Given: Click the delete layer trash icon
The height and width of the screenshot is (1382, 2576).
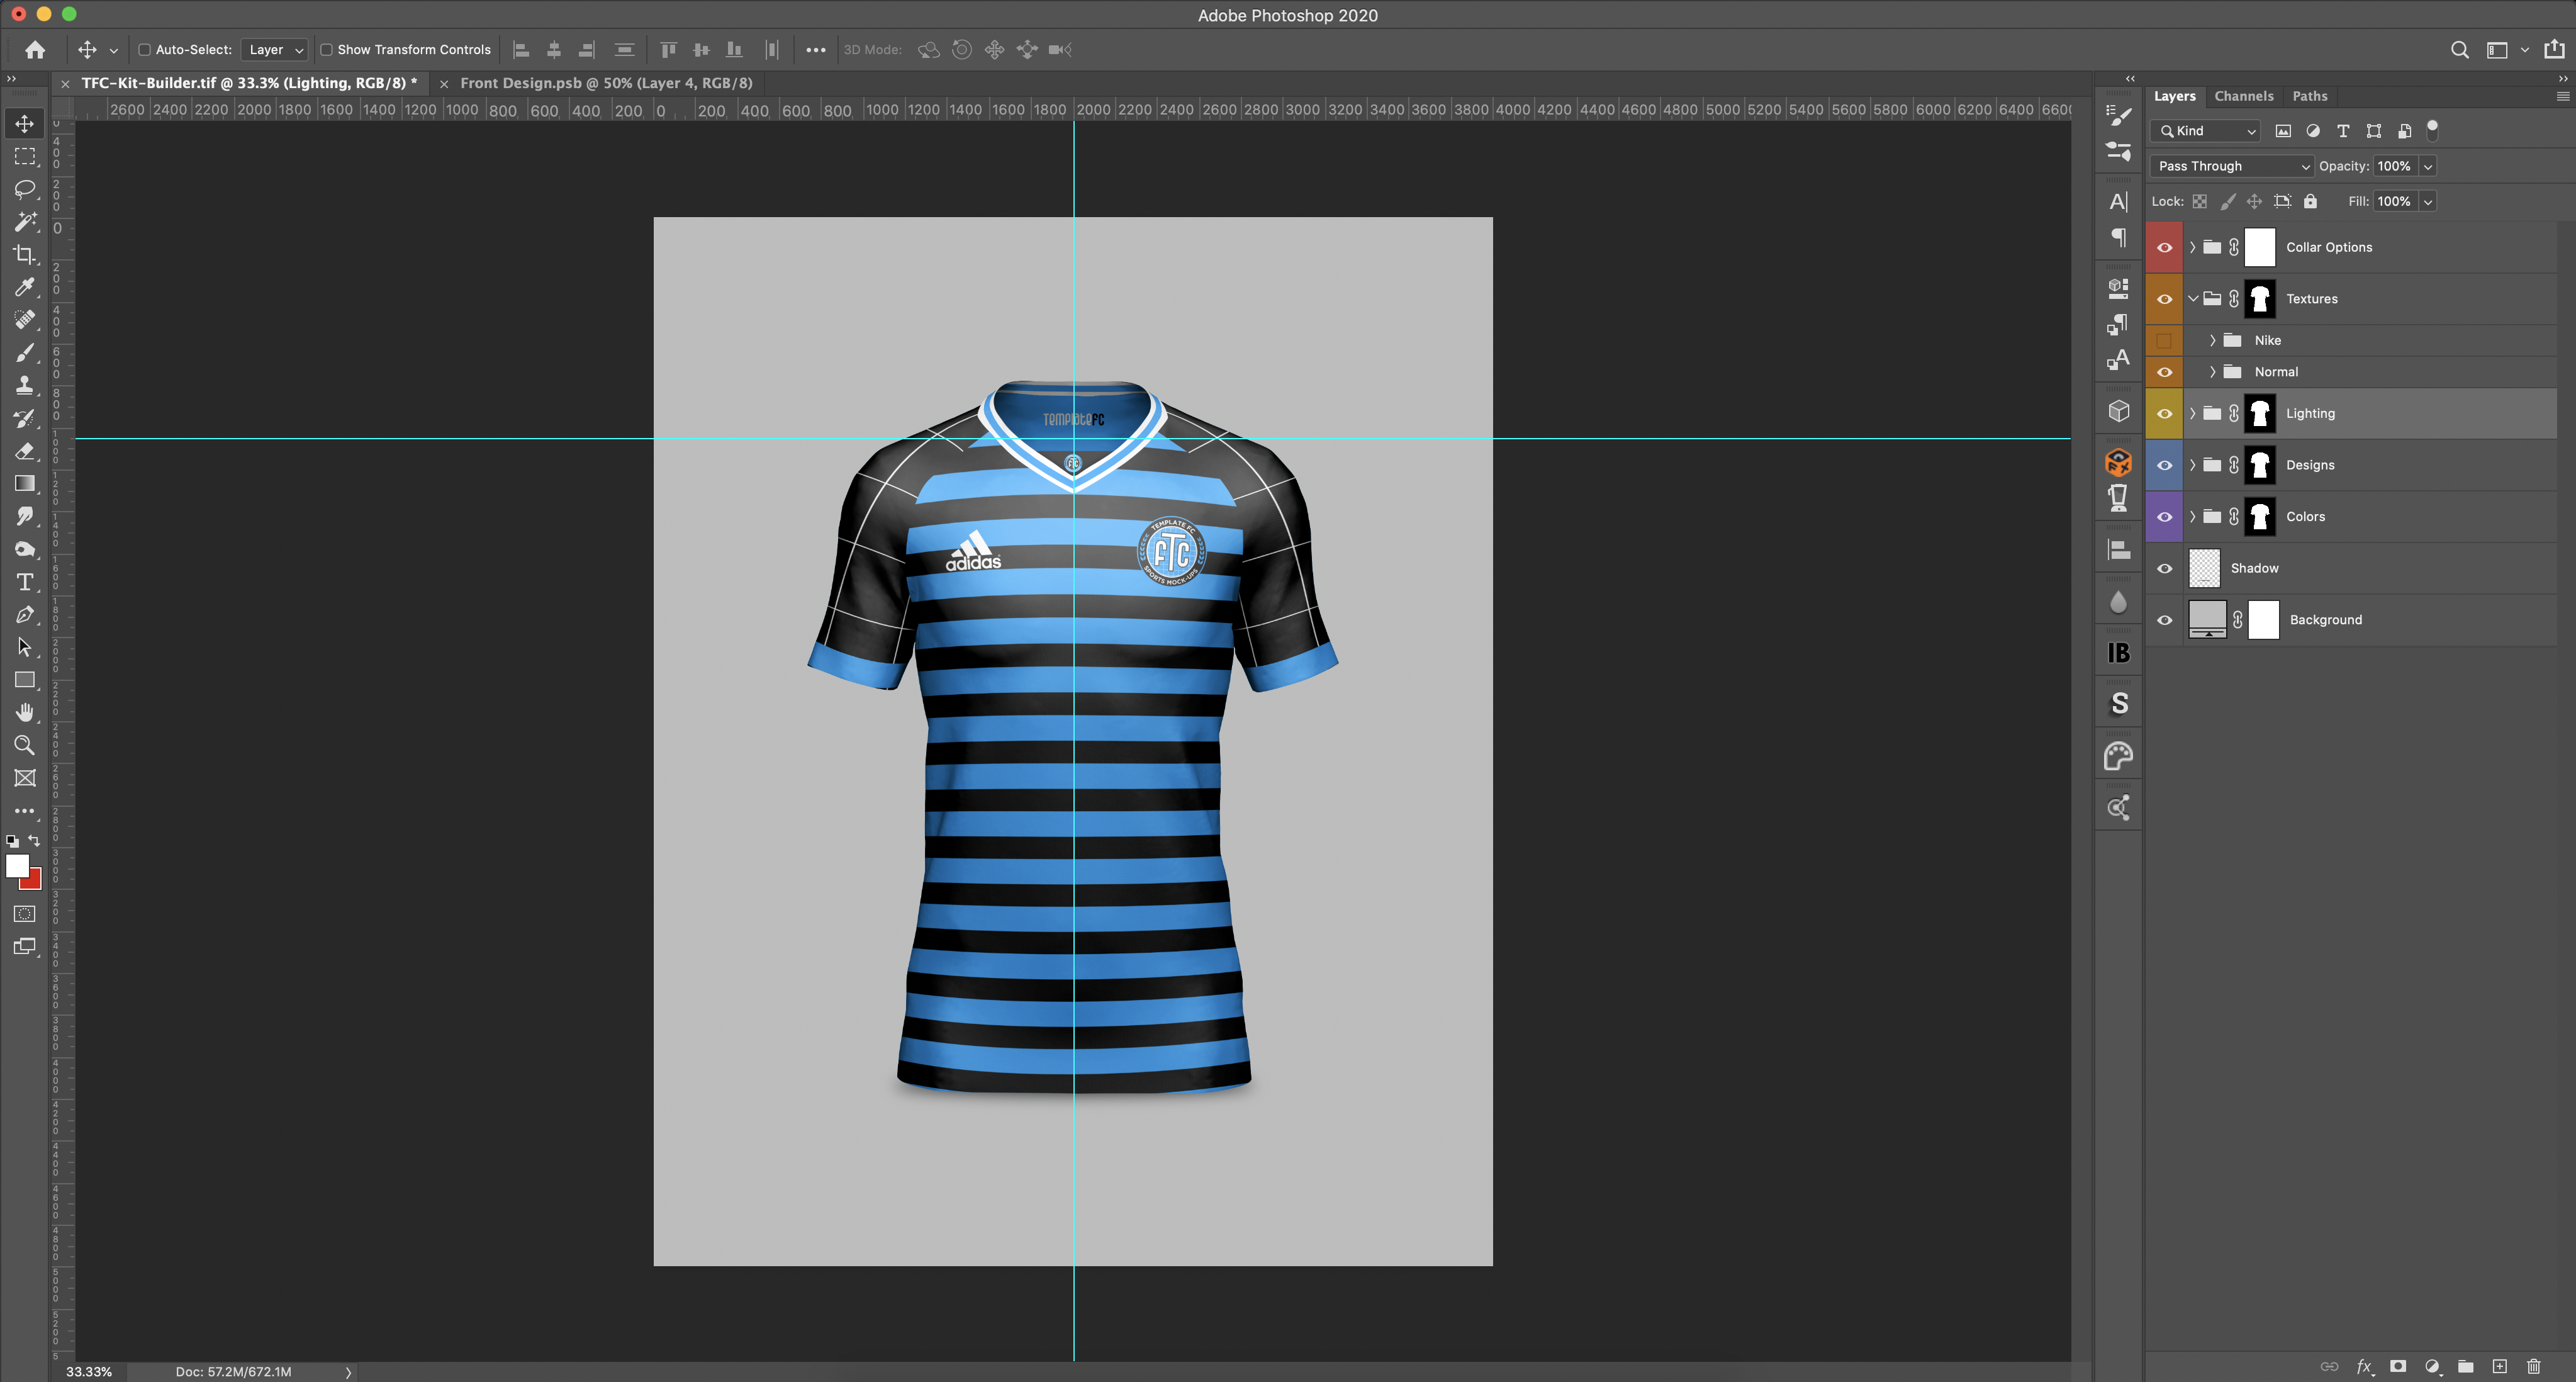Looking at the screenshot, I should pos(2533,1366).
